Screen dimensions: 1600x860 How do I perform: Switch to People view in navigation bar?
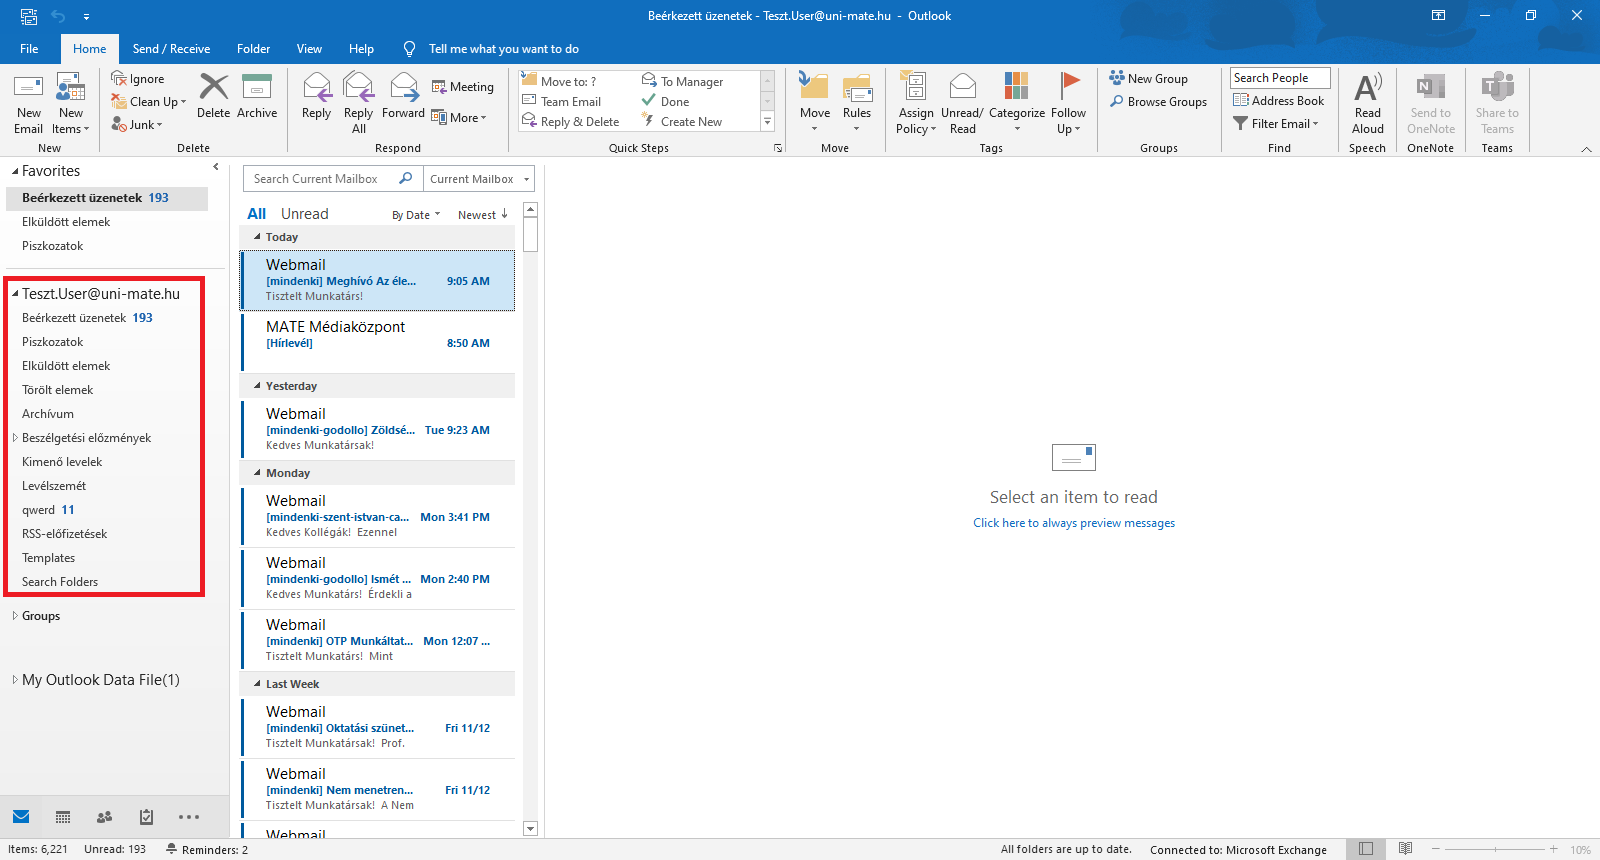click(x=104, y=817)
